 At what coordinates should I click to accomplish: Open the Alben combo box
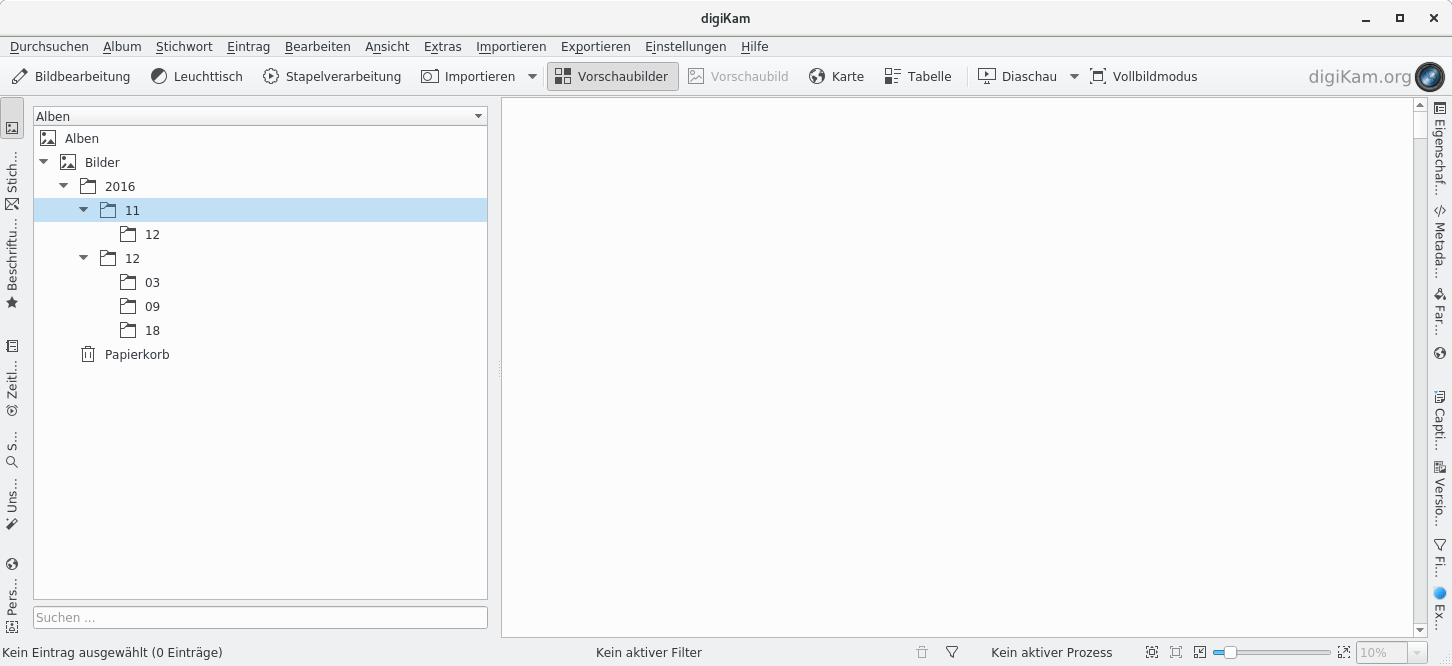click(x=260, y=116)
